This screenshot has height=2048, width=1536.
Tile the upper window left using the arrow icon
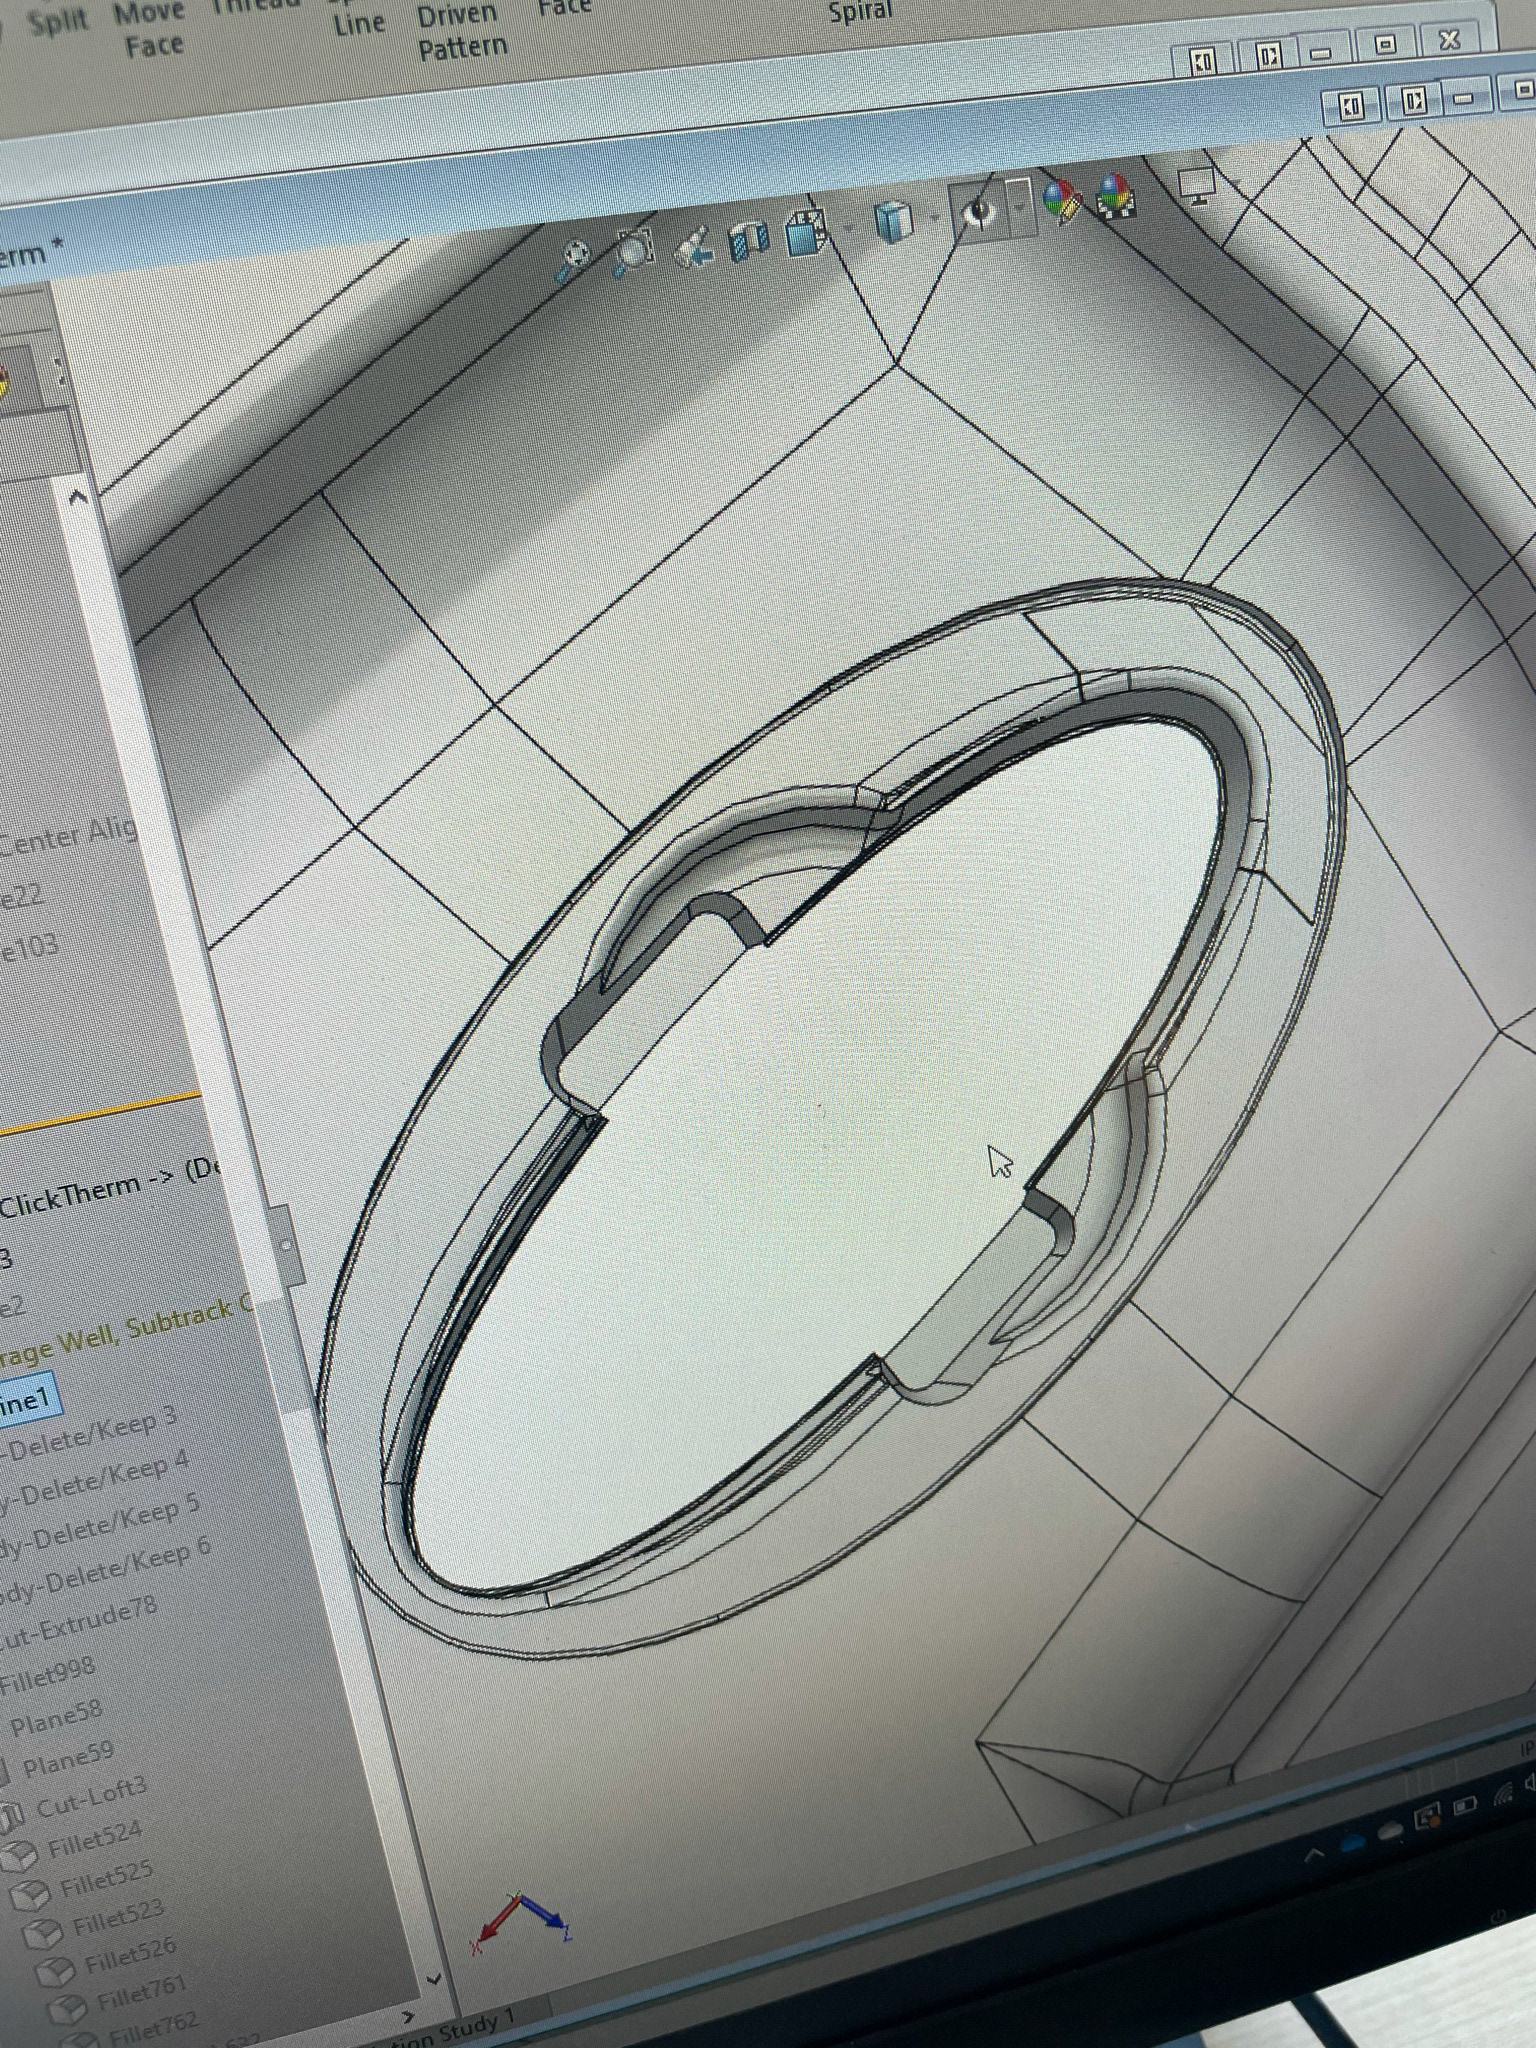click(1203, 61)
